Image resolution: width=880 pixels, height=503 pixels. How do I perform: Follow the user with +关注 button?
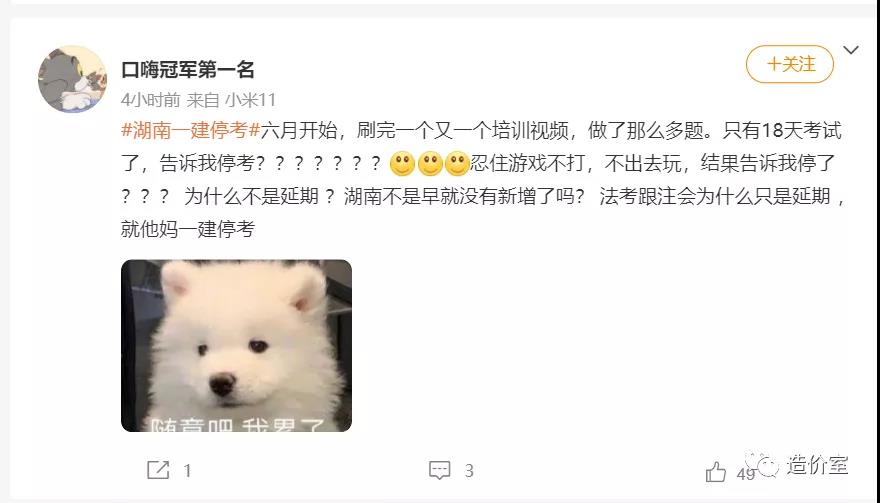[x=790, y=64]
